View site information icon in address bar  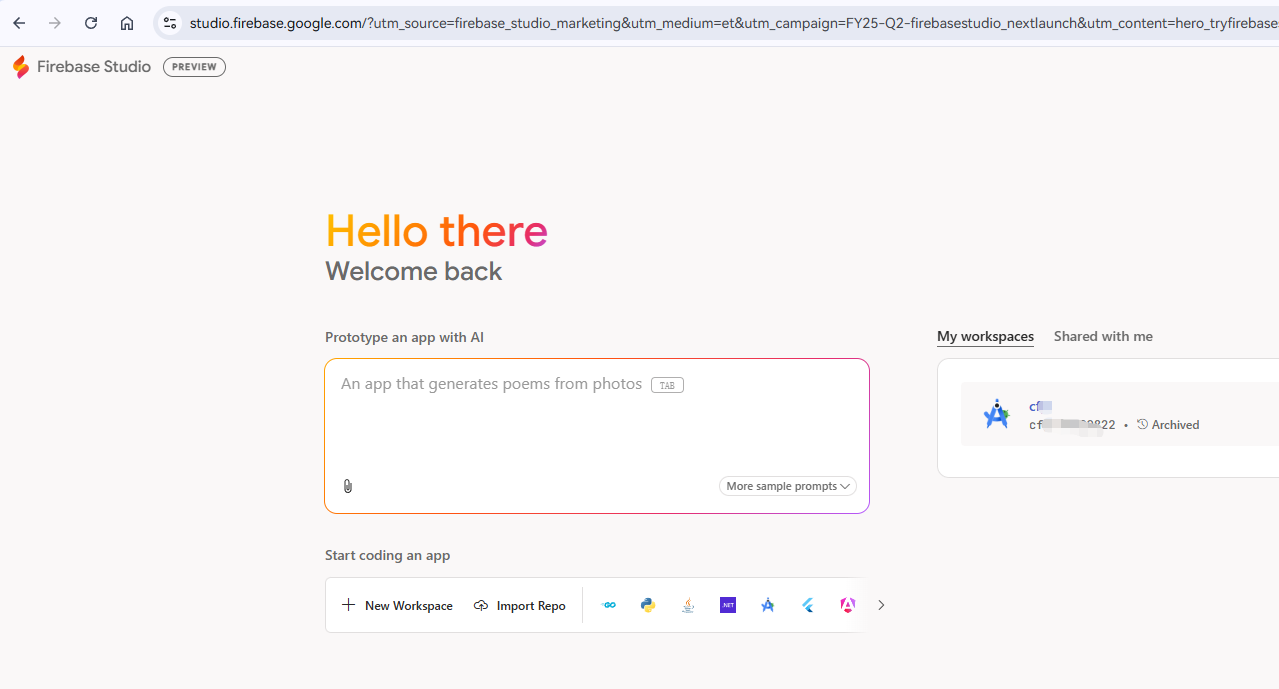[170, 23]
